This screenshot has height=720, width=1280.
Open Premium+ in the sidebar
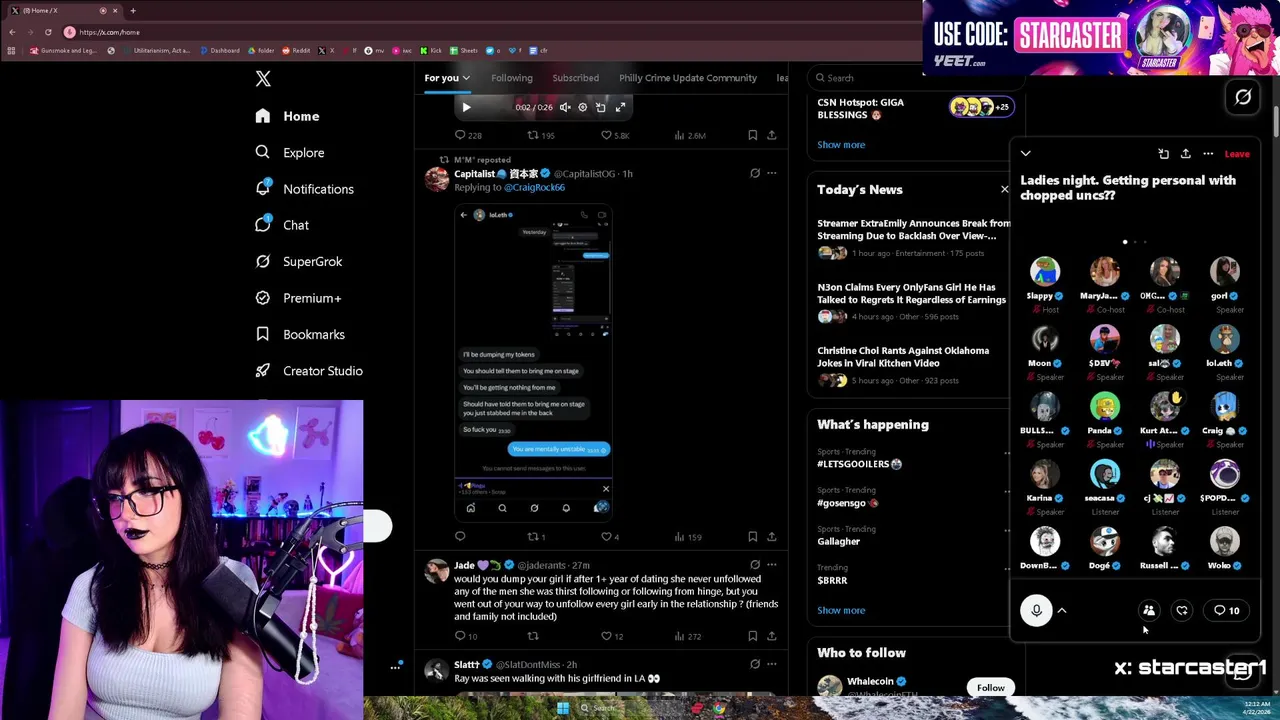(298, 298)
